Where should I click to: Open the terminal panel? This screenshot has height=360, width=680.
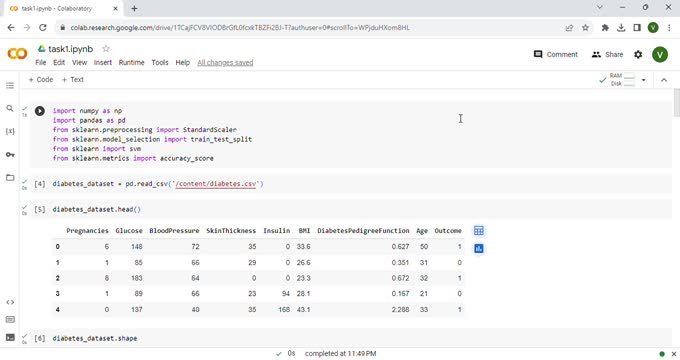[x=10, y=337]
